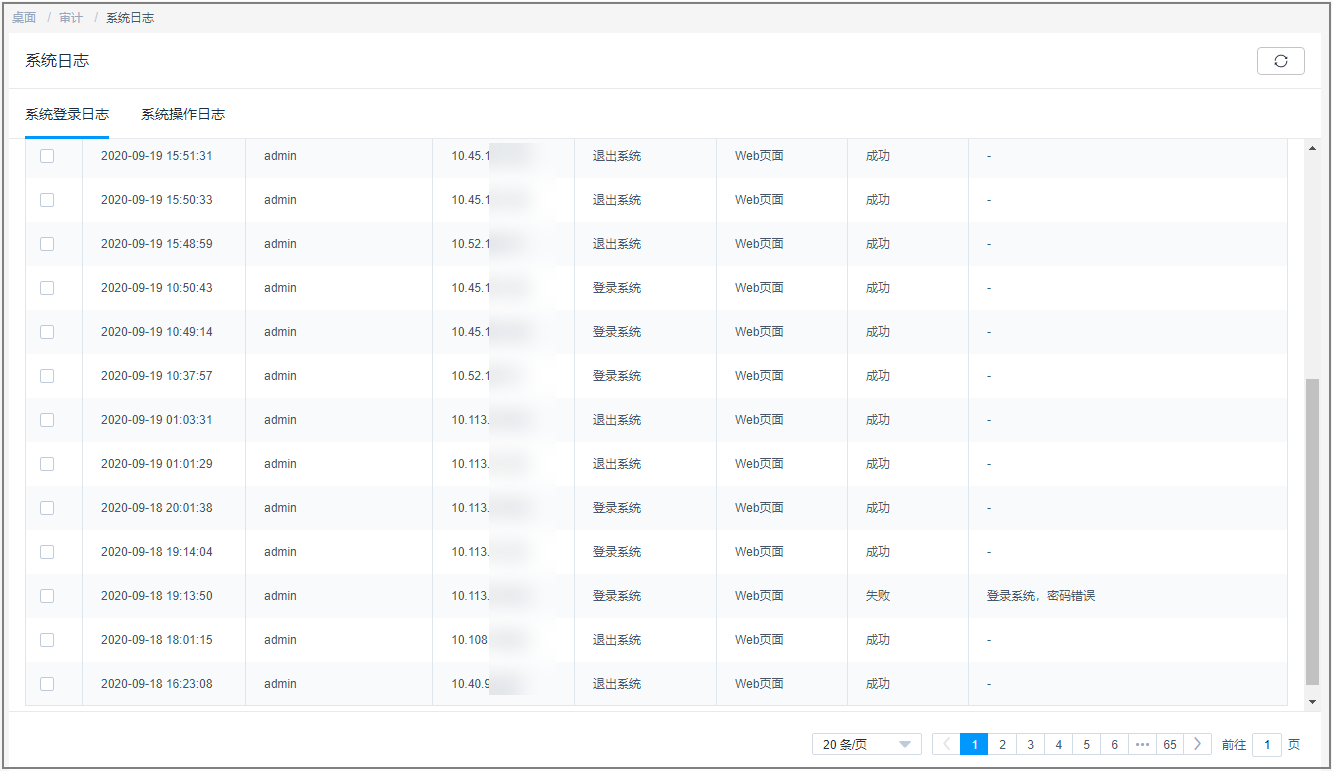The height and width of the screenshot is (771, 1332).
Task: Select checkbox for 2020-09-18 16:23:08 entry
Action: click(x=47, y=684)
